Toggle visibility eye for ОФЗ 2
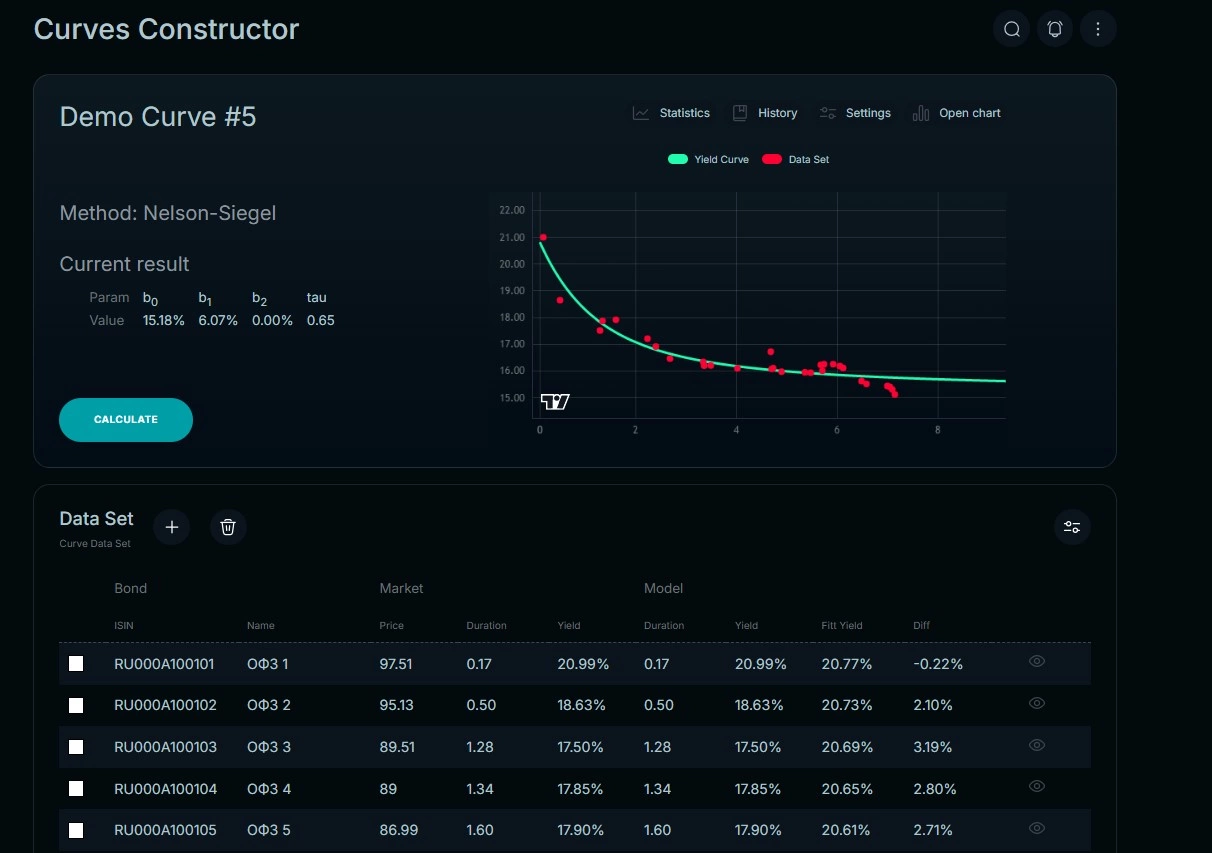 point(1037,703)
